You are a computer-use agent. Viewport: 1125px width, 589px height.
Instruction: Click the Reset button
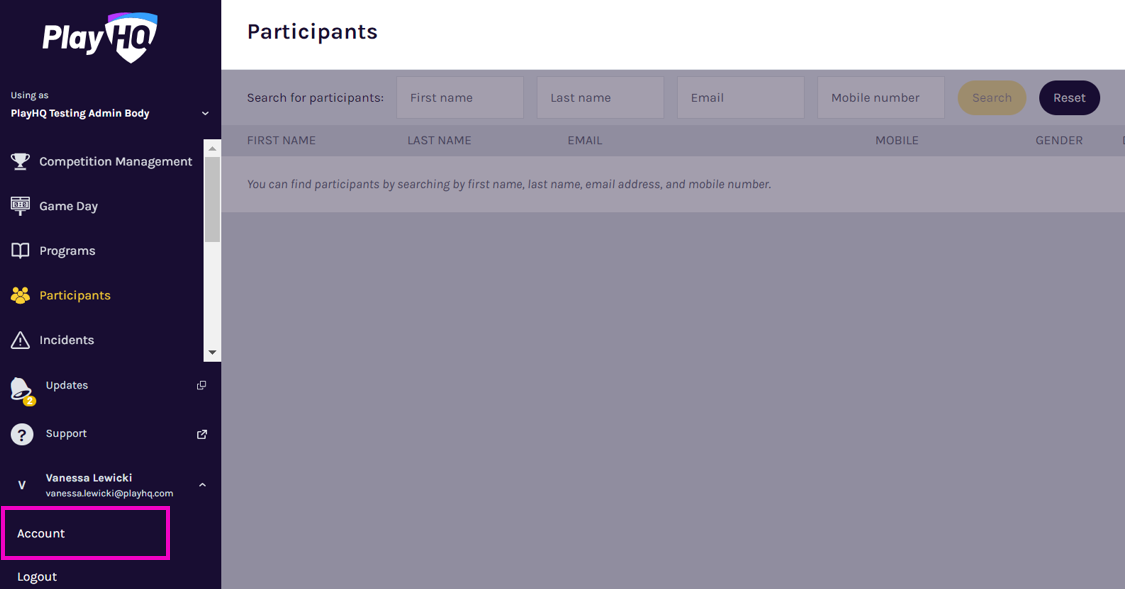(1069, 98)
